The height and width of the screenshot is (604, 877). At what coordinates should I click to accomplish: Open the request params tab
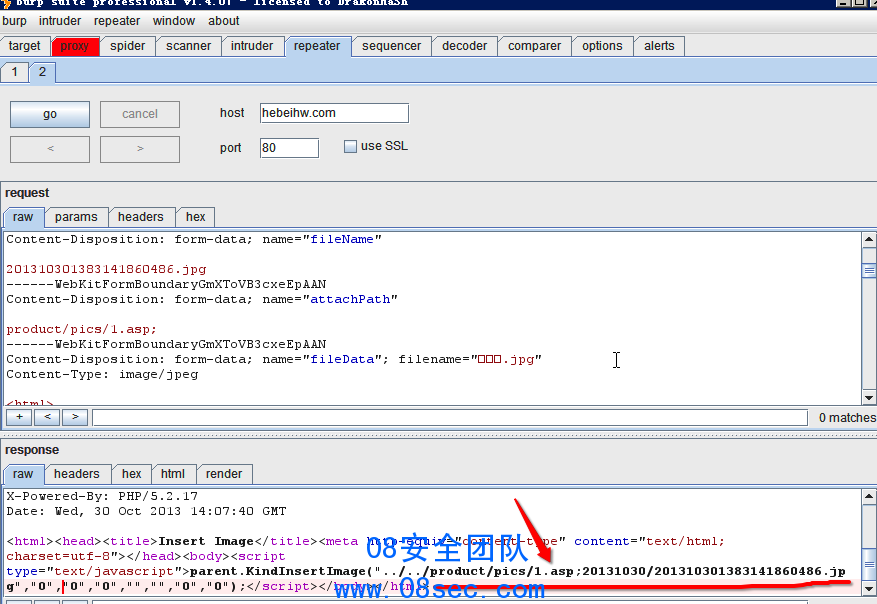(76, 217)
